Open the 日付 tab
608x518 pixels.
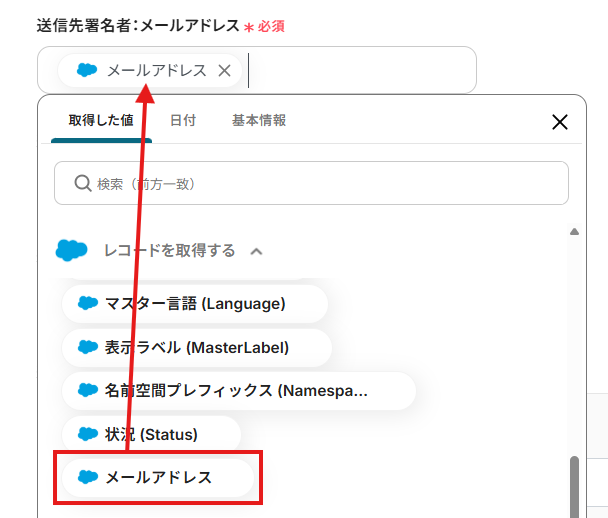[x=183, y=121]
